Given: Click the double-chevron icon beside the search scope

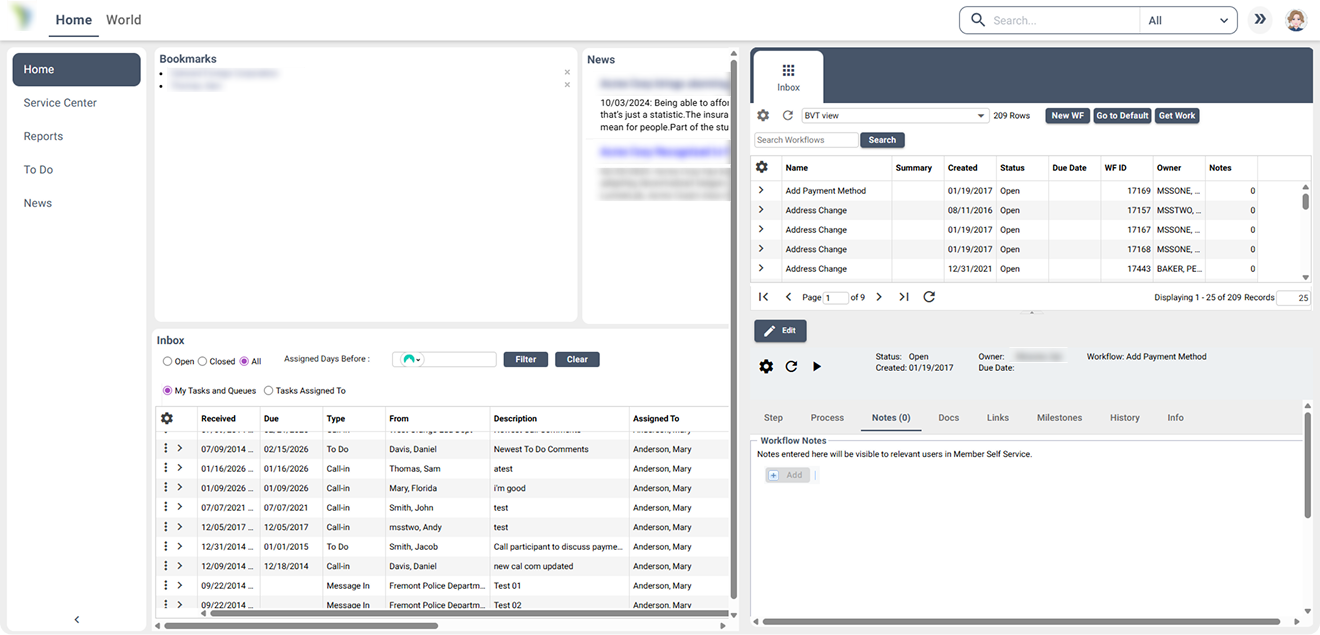Looking at the screenshot, I should pyautogui.click(x=1260, y=20).
